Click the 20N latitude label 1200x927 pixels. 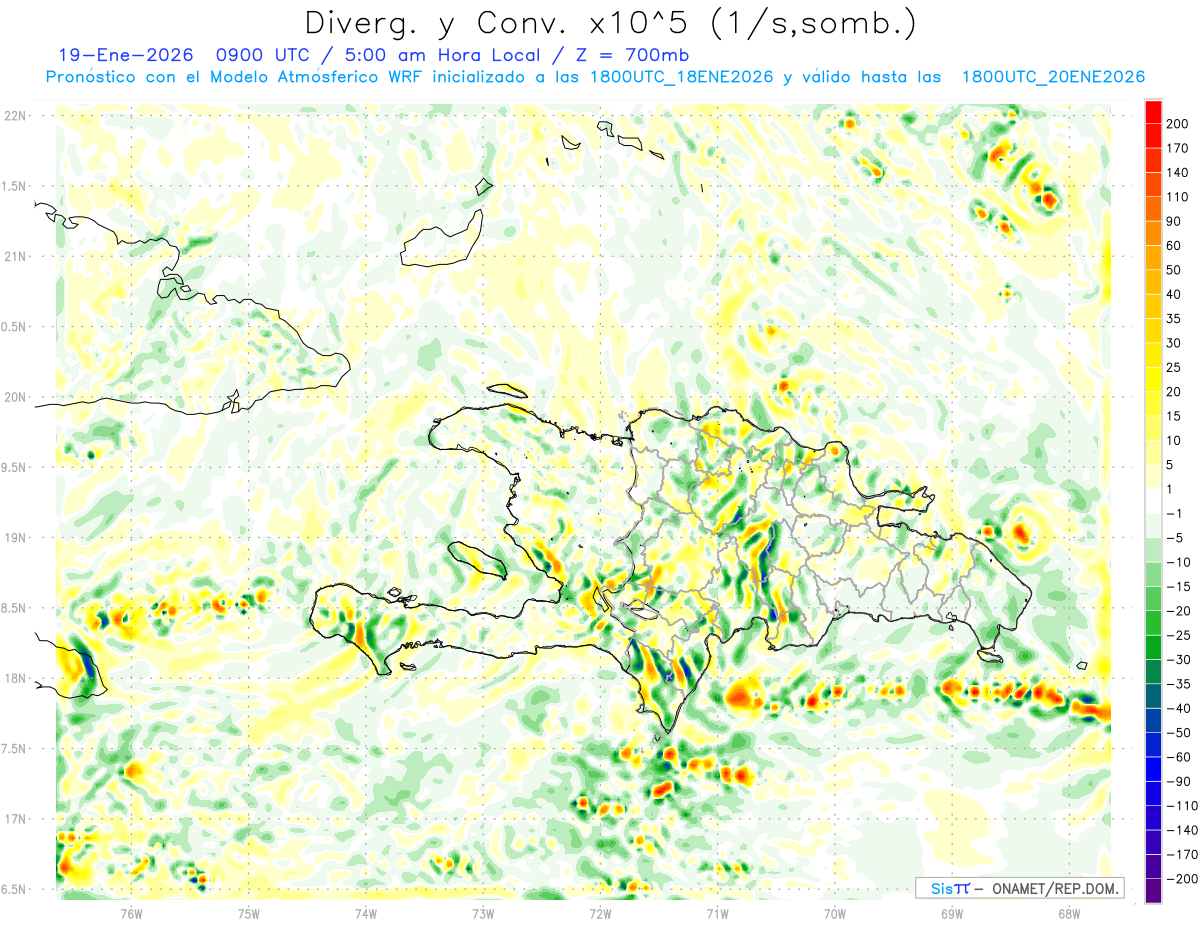tap(13, 397)
